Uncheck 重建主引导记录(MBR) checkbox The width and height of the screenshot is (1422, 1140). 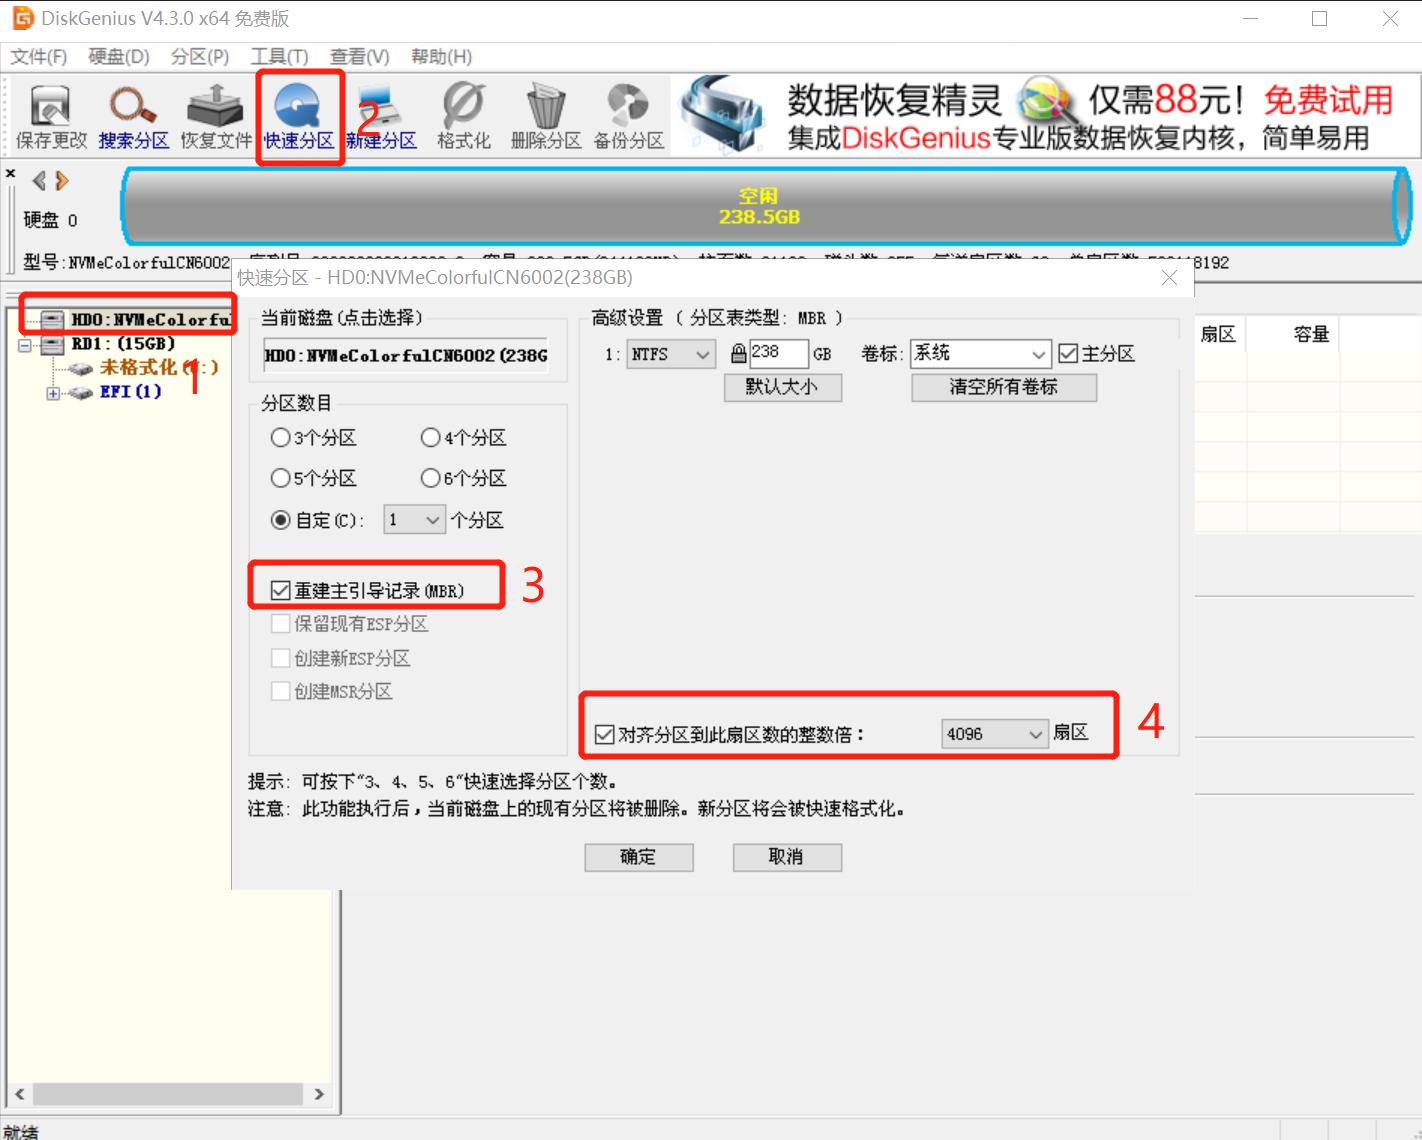(281, 591)
